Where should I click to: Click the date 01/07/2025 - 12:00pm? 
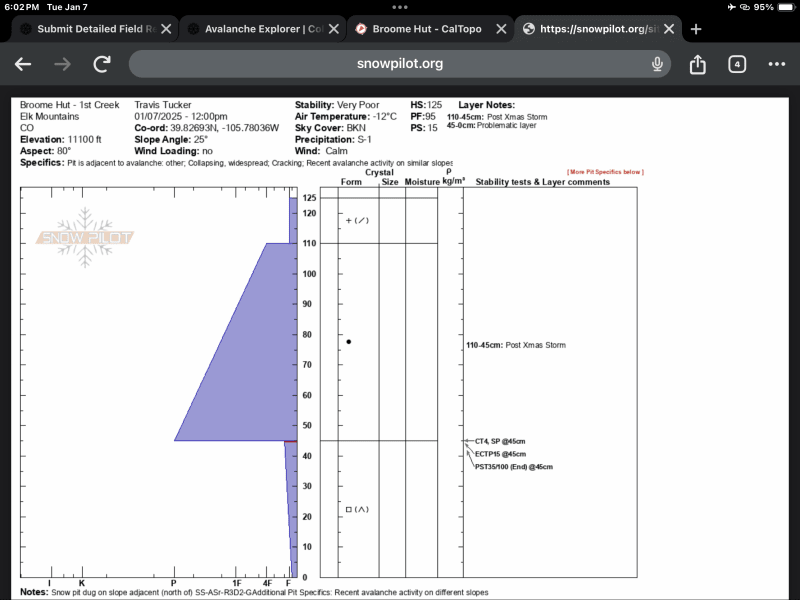coord(181,116)
